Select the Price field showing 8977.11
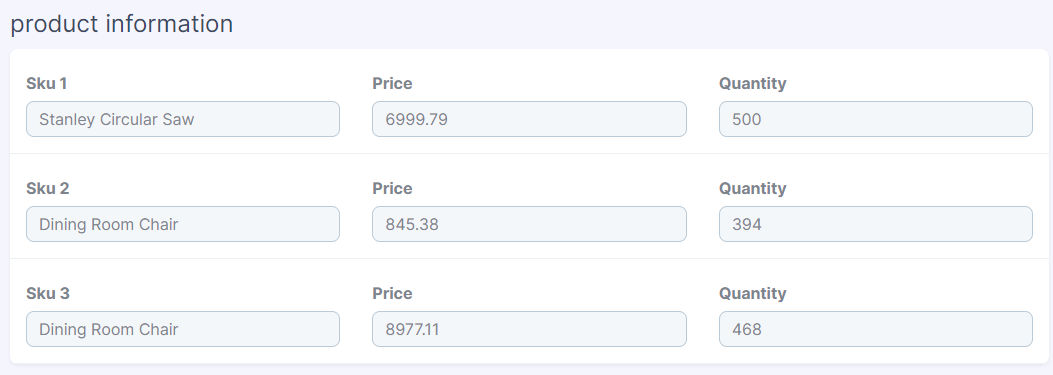Image resolution: width=1053 pixels, height=375 pixels. click(529, 329)
